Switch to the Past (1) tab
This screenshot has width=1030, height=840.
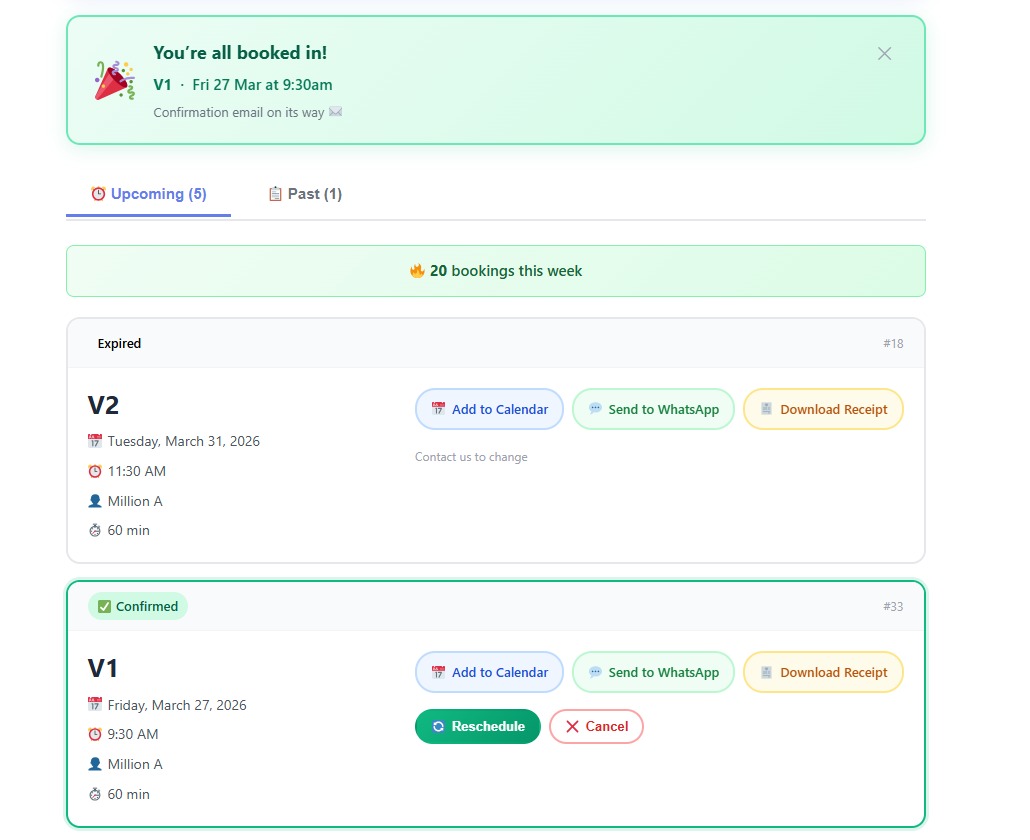click(305, 193)
